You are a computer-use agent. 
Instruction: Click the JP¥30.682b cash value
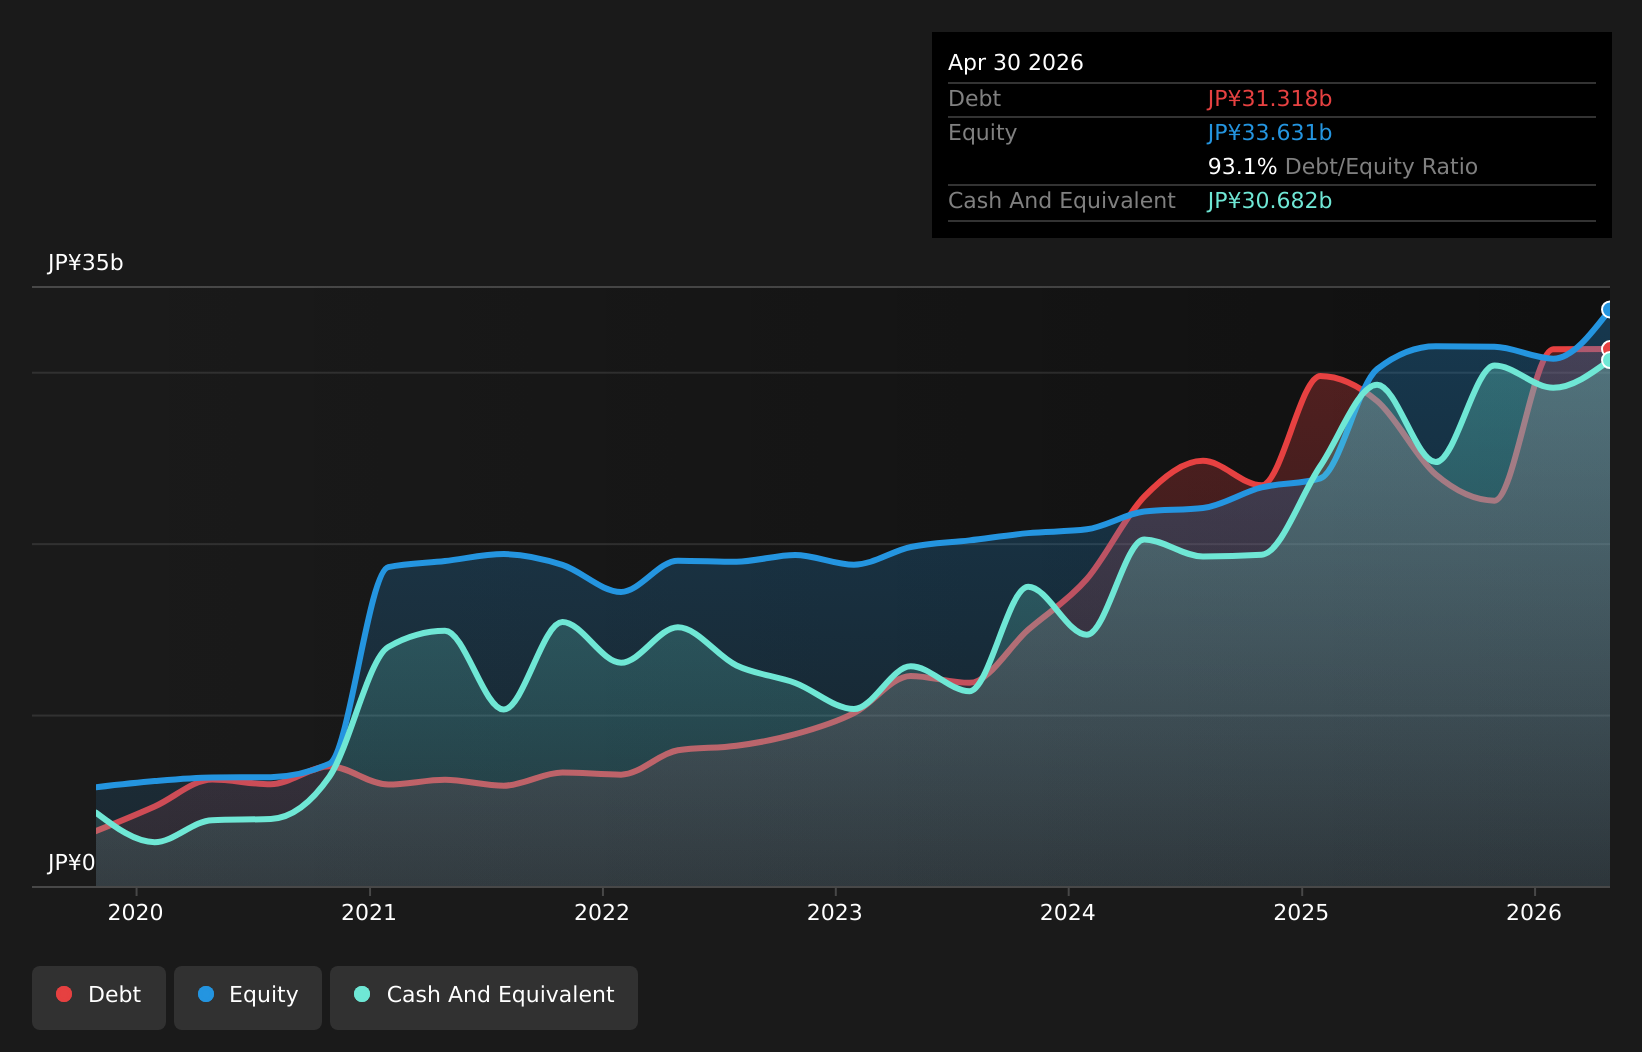click(1270, 201)
